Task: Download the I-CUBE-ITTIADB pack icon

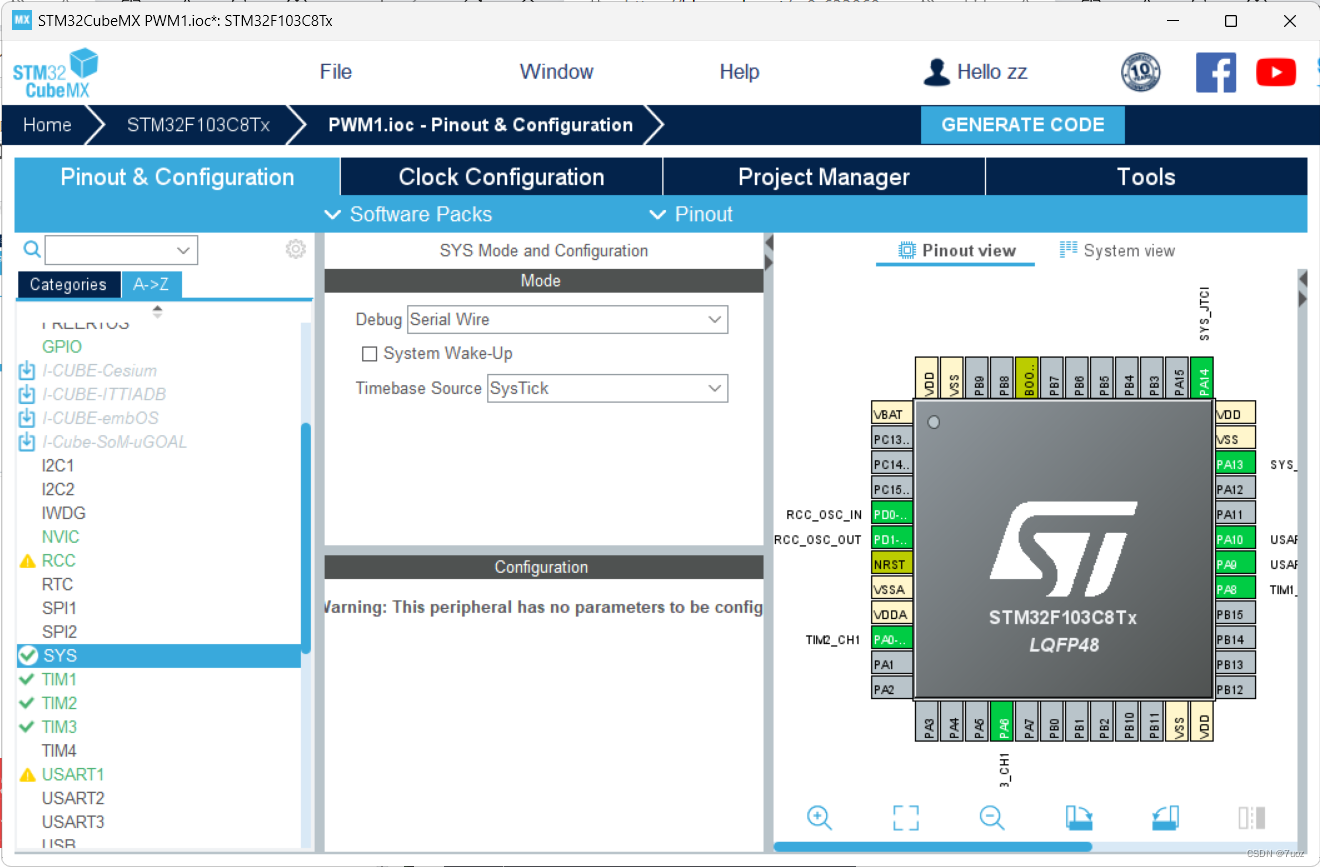Action: point(27,394)
